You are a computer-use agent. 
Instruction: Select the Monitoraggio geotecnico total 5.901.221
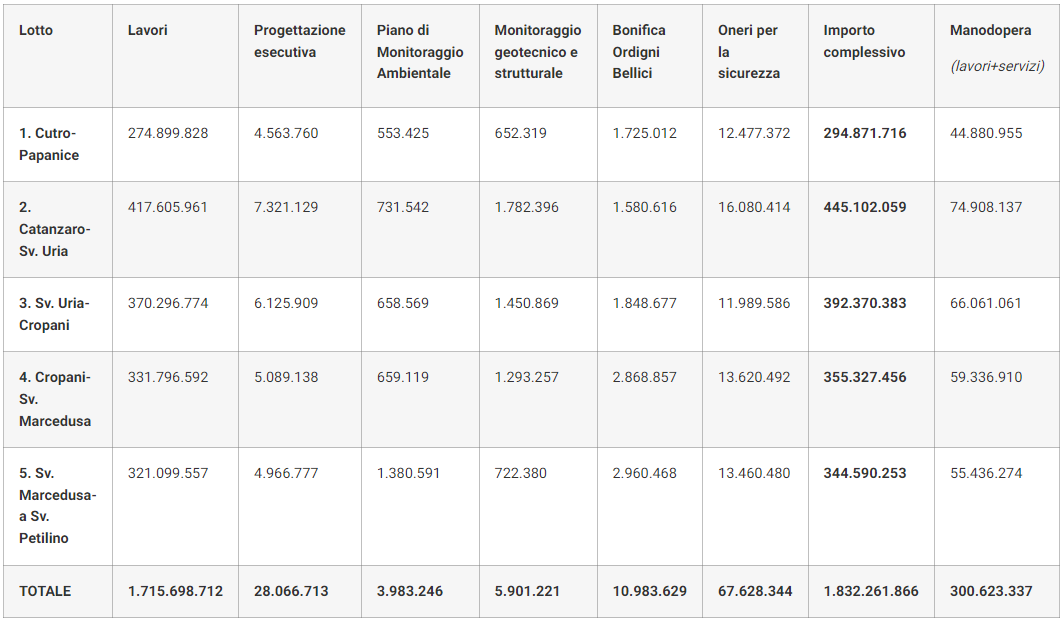[x=527, y=591]
